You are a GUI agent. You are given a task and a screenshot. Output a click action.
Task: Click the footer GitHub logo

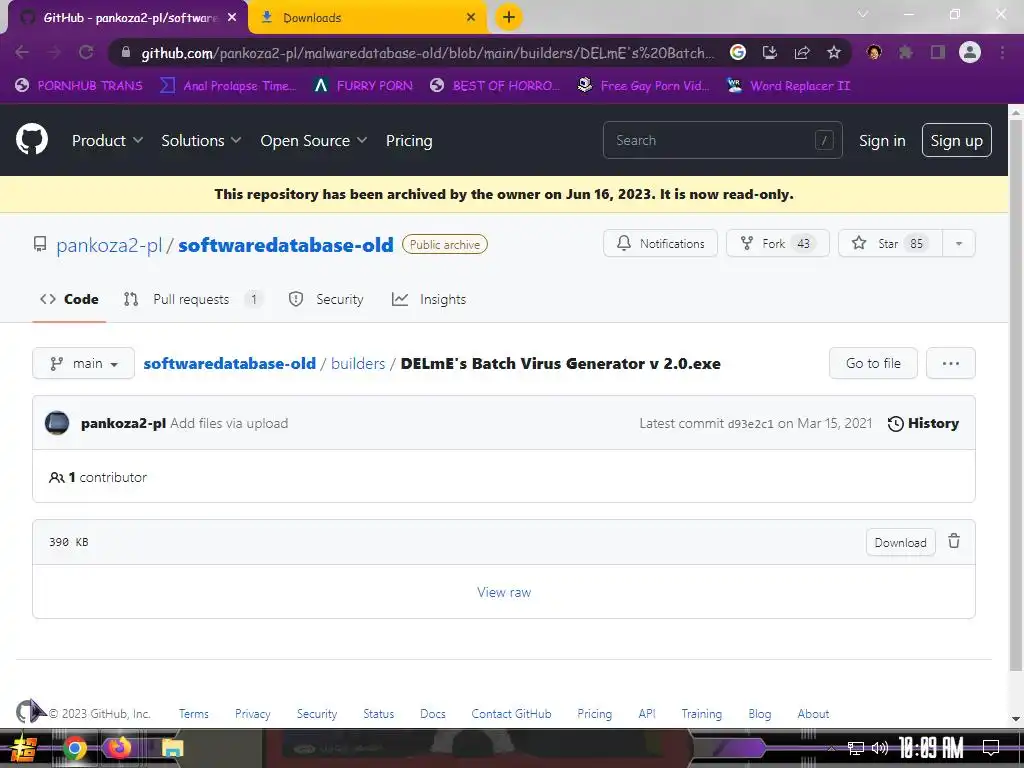(x=26, y=711)
